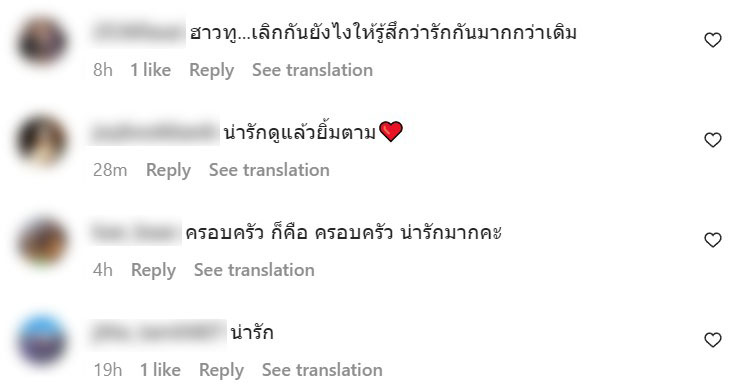This screenshot has height=387, width=736.
Task: View likes on the 8h comment
Action: [x=151, y=70]
